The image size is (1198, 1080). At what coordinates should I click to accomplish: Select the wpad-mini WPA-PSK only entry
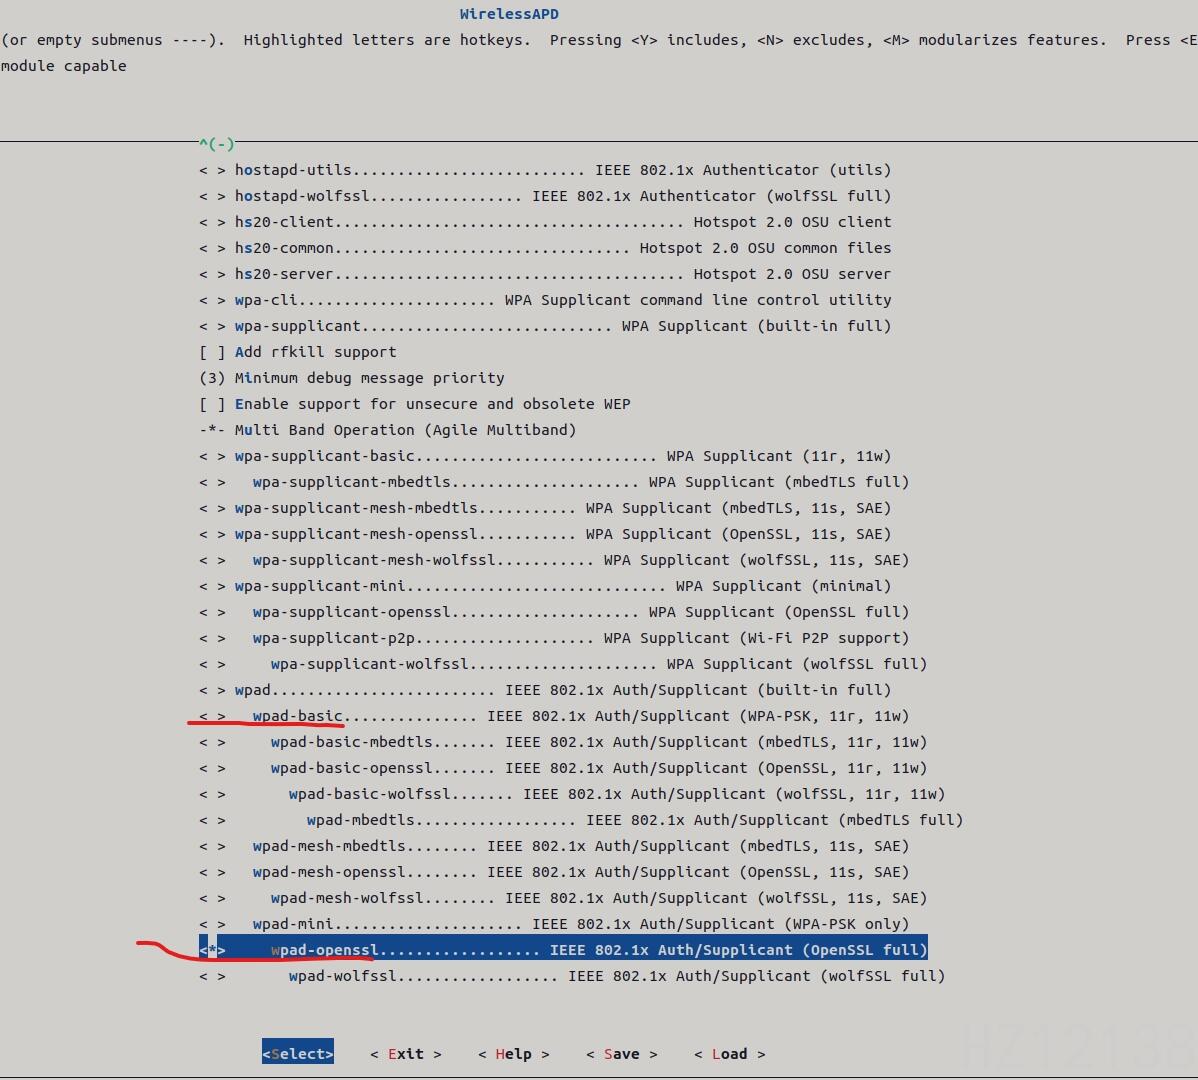pyautogui.click(x=554, y=923)
